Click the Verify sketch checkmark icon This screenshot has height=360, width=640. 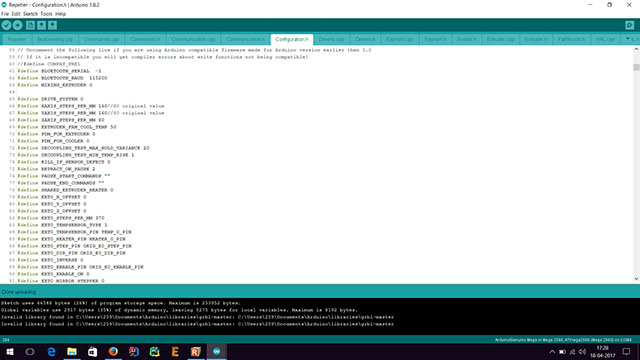(x=6, y=25)
